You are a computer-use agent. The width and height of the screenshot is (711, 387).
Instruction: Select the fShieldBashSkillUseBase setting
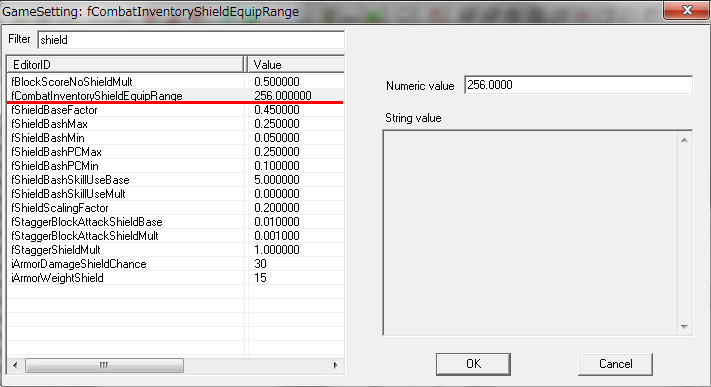click(x=175, y=180)
